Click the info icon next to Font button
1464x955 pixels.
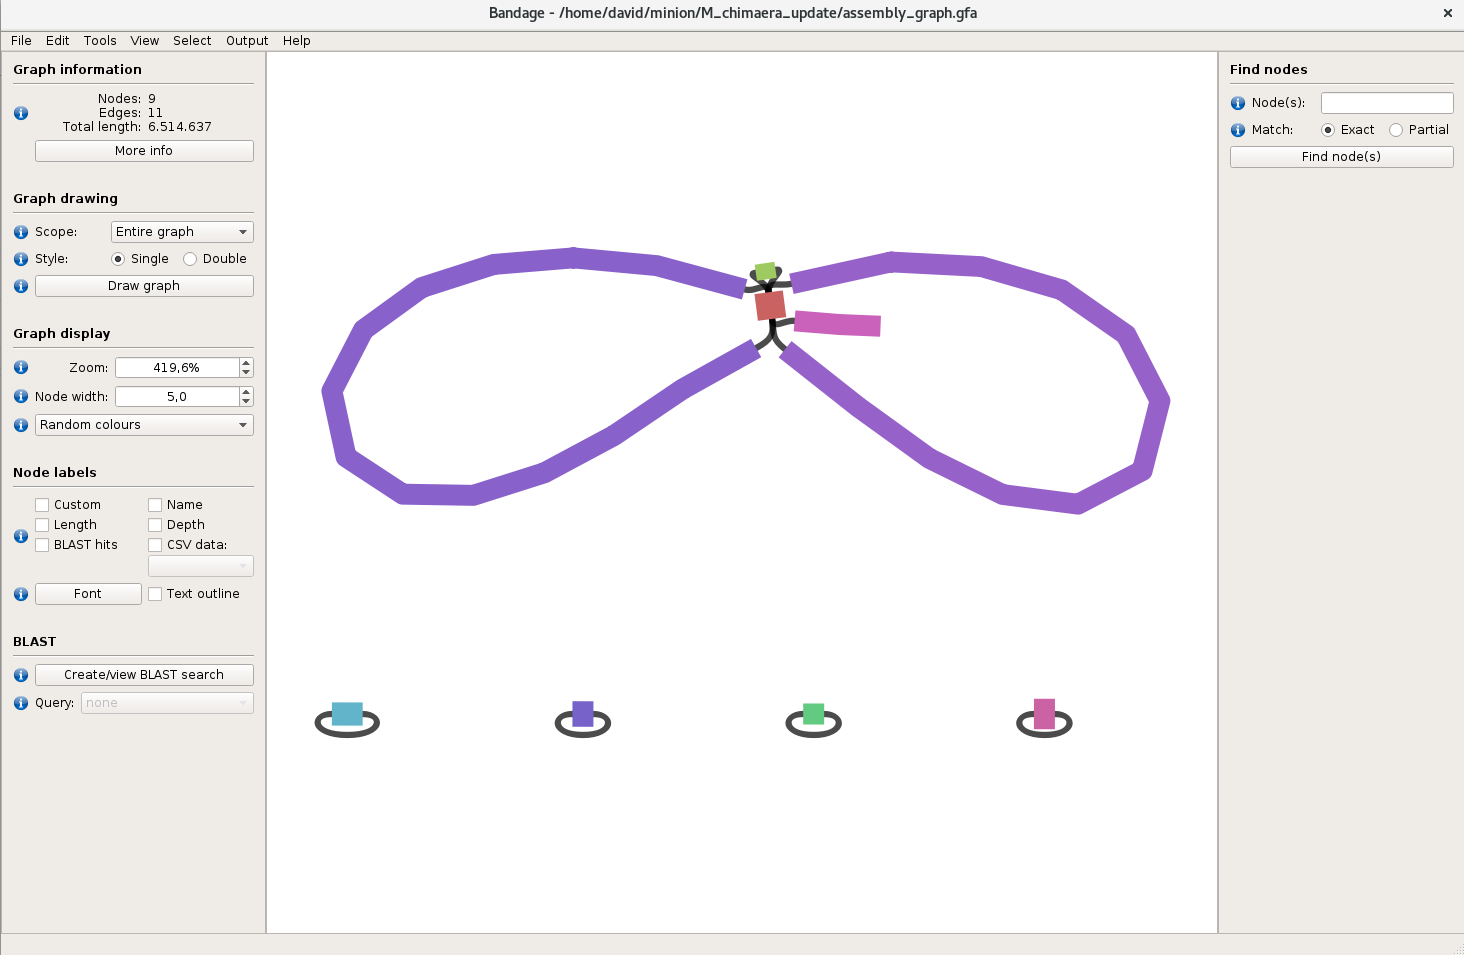point(21,594)
